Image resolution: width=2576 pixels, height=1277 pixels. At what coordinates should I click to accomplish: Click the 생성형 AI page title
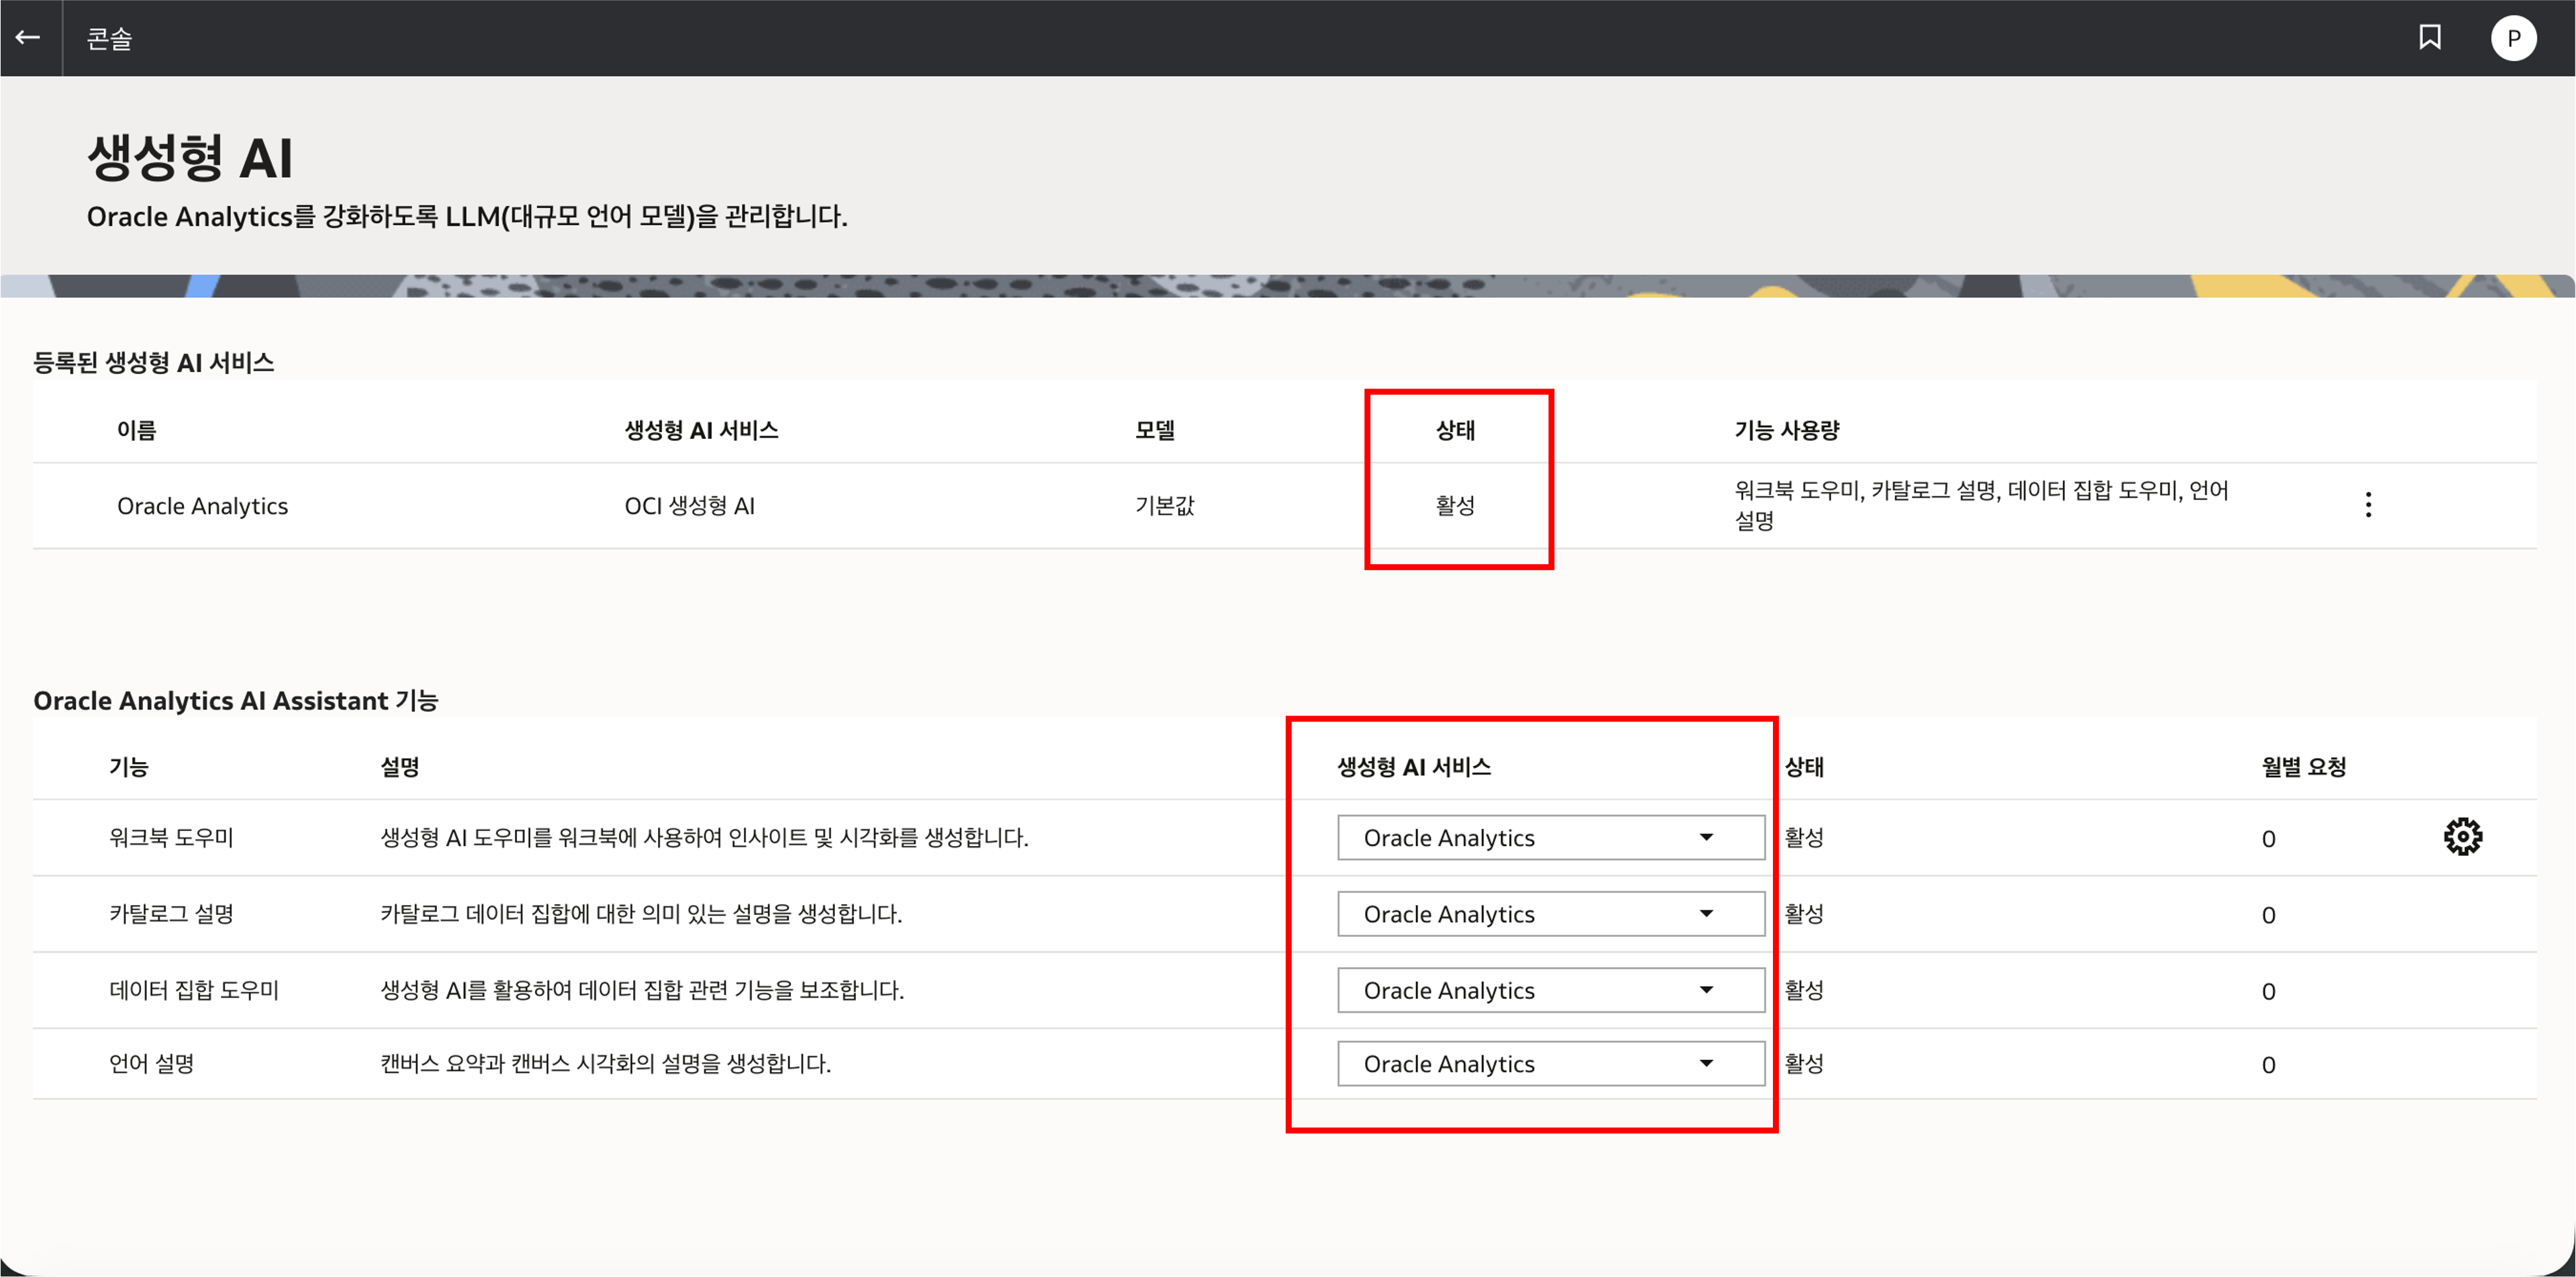click(190, 158)
